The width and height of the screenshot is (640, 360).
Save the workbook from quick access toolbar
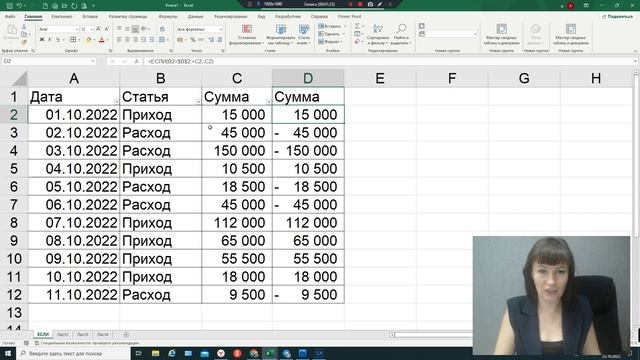[9, 6]
